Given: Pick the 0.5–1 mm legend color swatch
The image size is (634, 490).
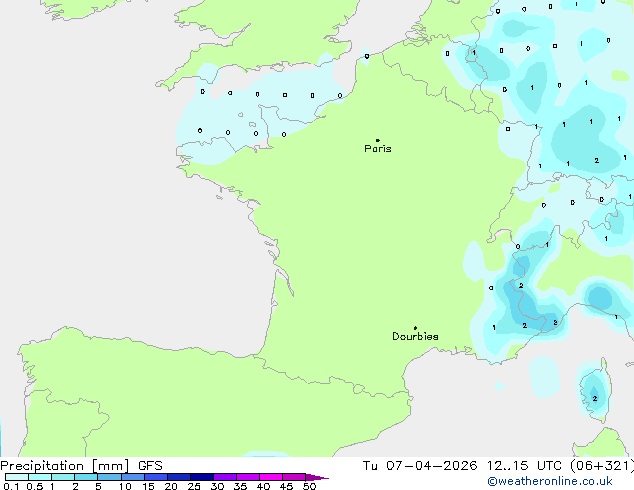Looking at the screenshot, I should 40,477.
